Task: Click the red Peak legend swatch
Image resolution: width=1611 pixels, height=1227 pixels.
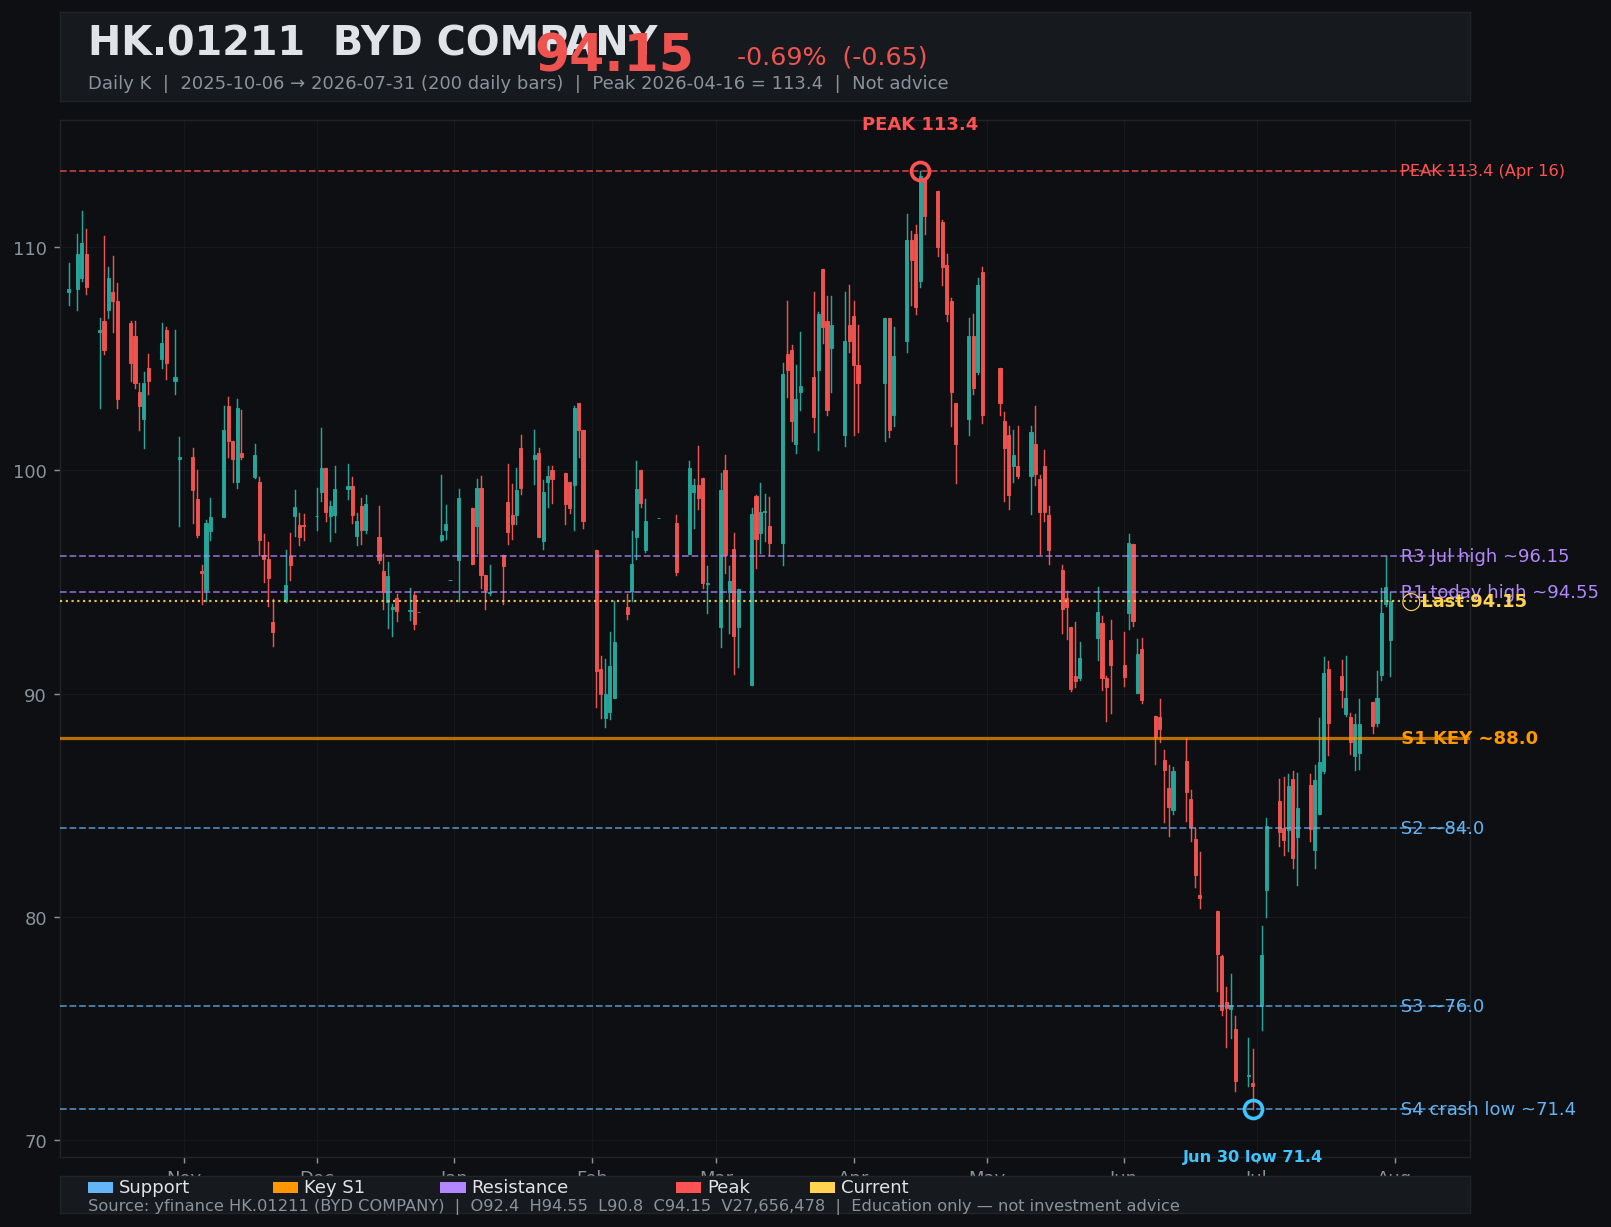Action: click(x=688, y=1188)
